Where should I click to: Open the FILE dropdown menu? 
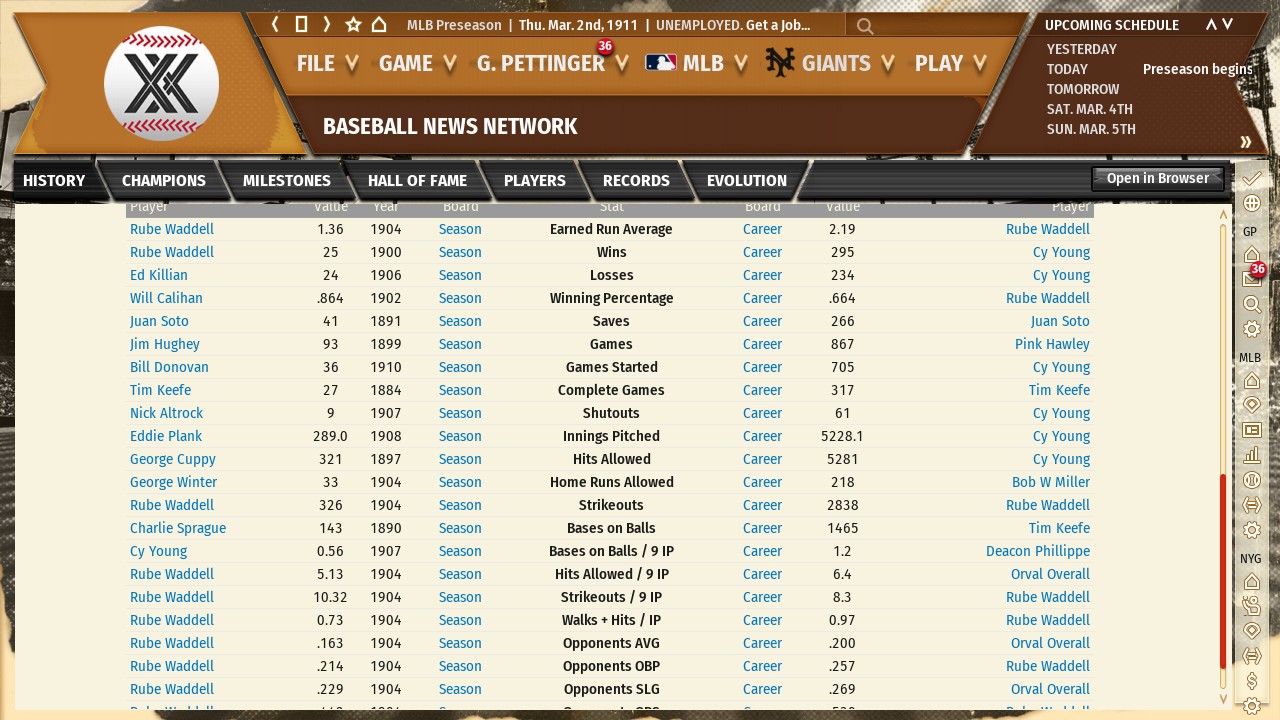[328, 64]
